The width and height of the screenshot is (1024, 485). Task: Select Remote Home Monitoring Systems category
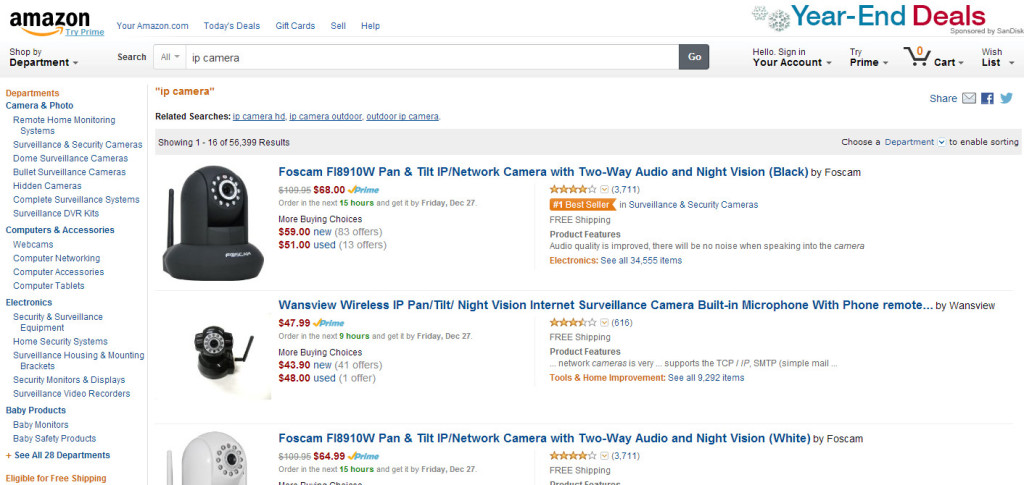(64, 125)
